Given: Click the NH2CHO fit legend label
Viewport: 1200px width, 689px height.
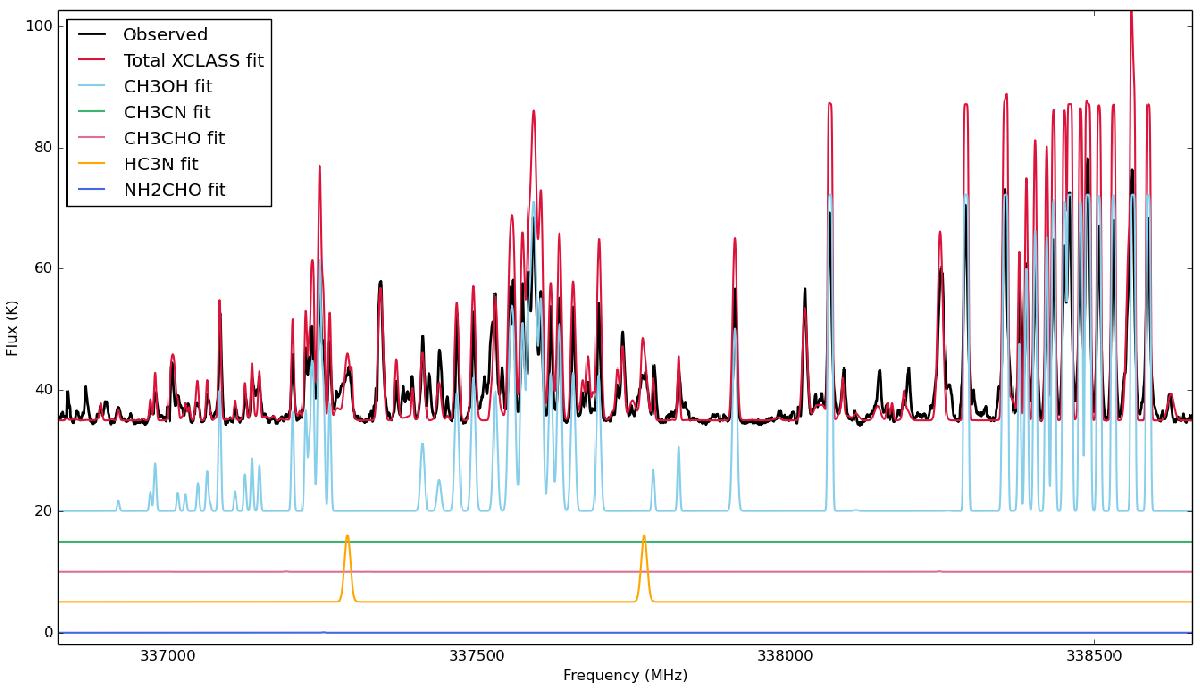Looking at the screenshot, I should (181, 188).
